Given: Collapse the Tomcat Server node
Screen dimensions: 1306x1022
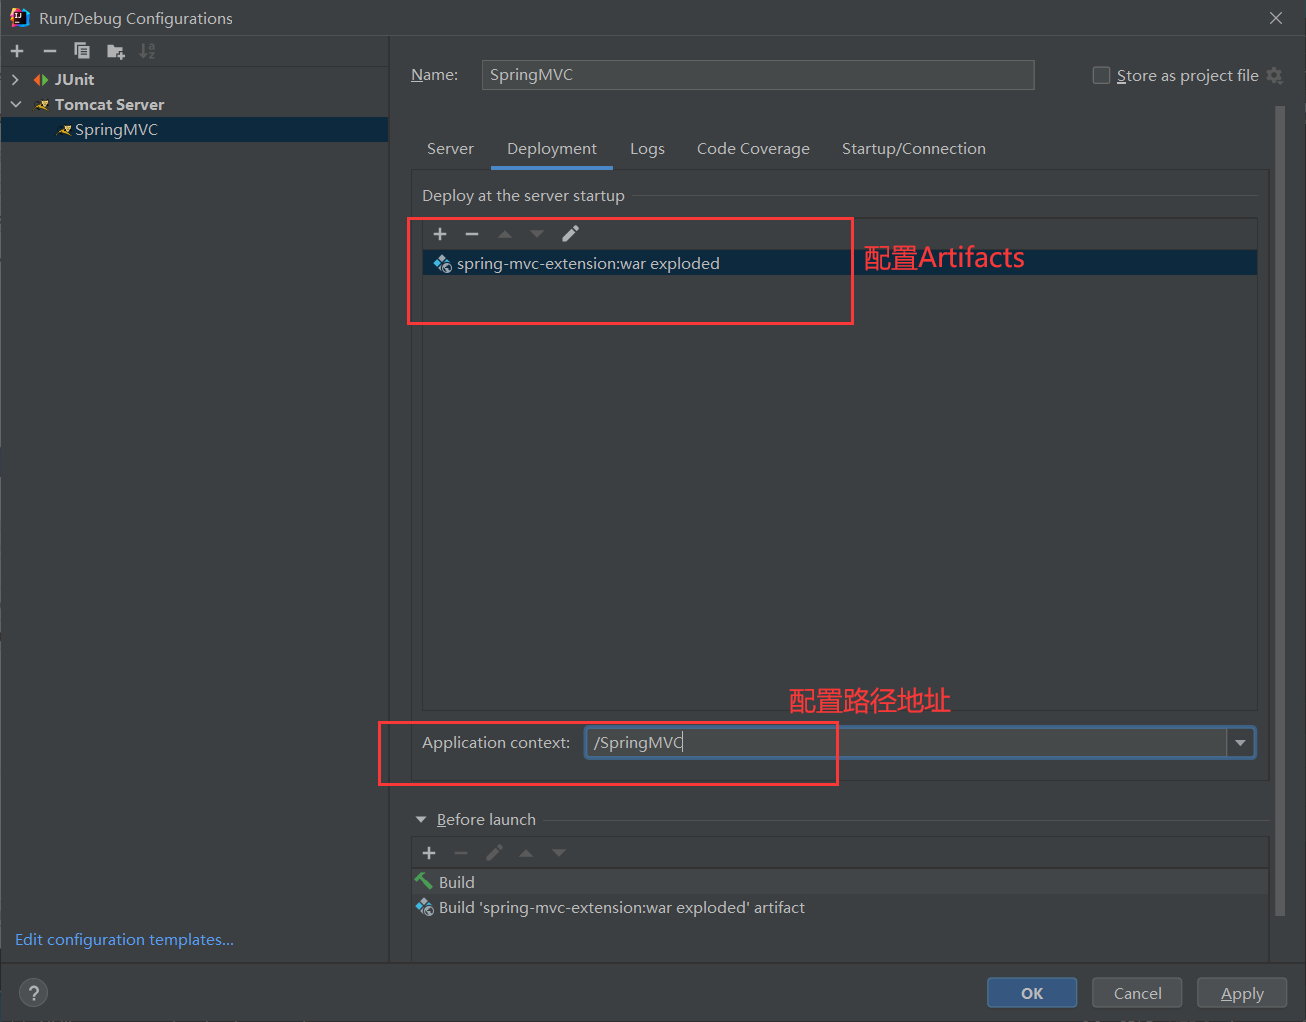Looking at the screenshot, I should pos(15,104).
